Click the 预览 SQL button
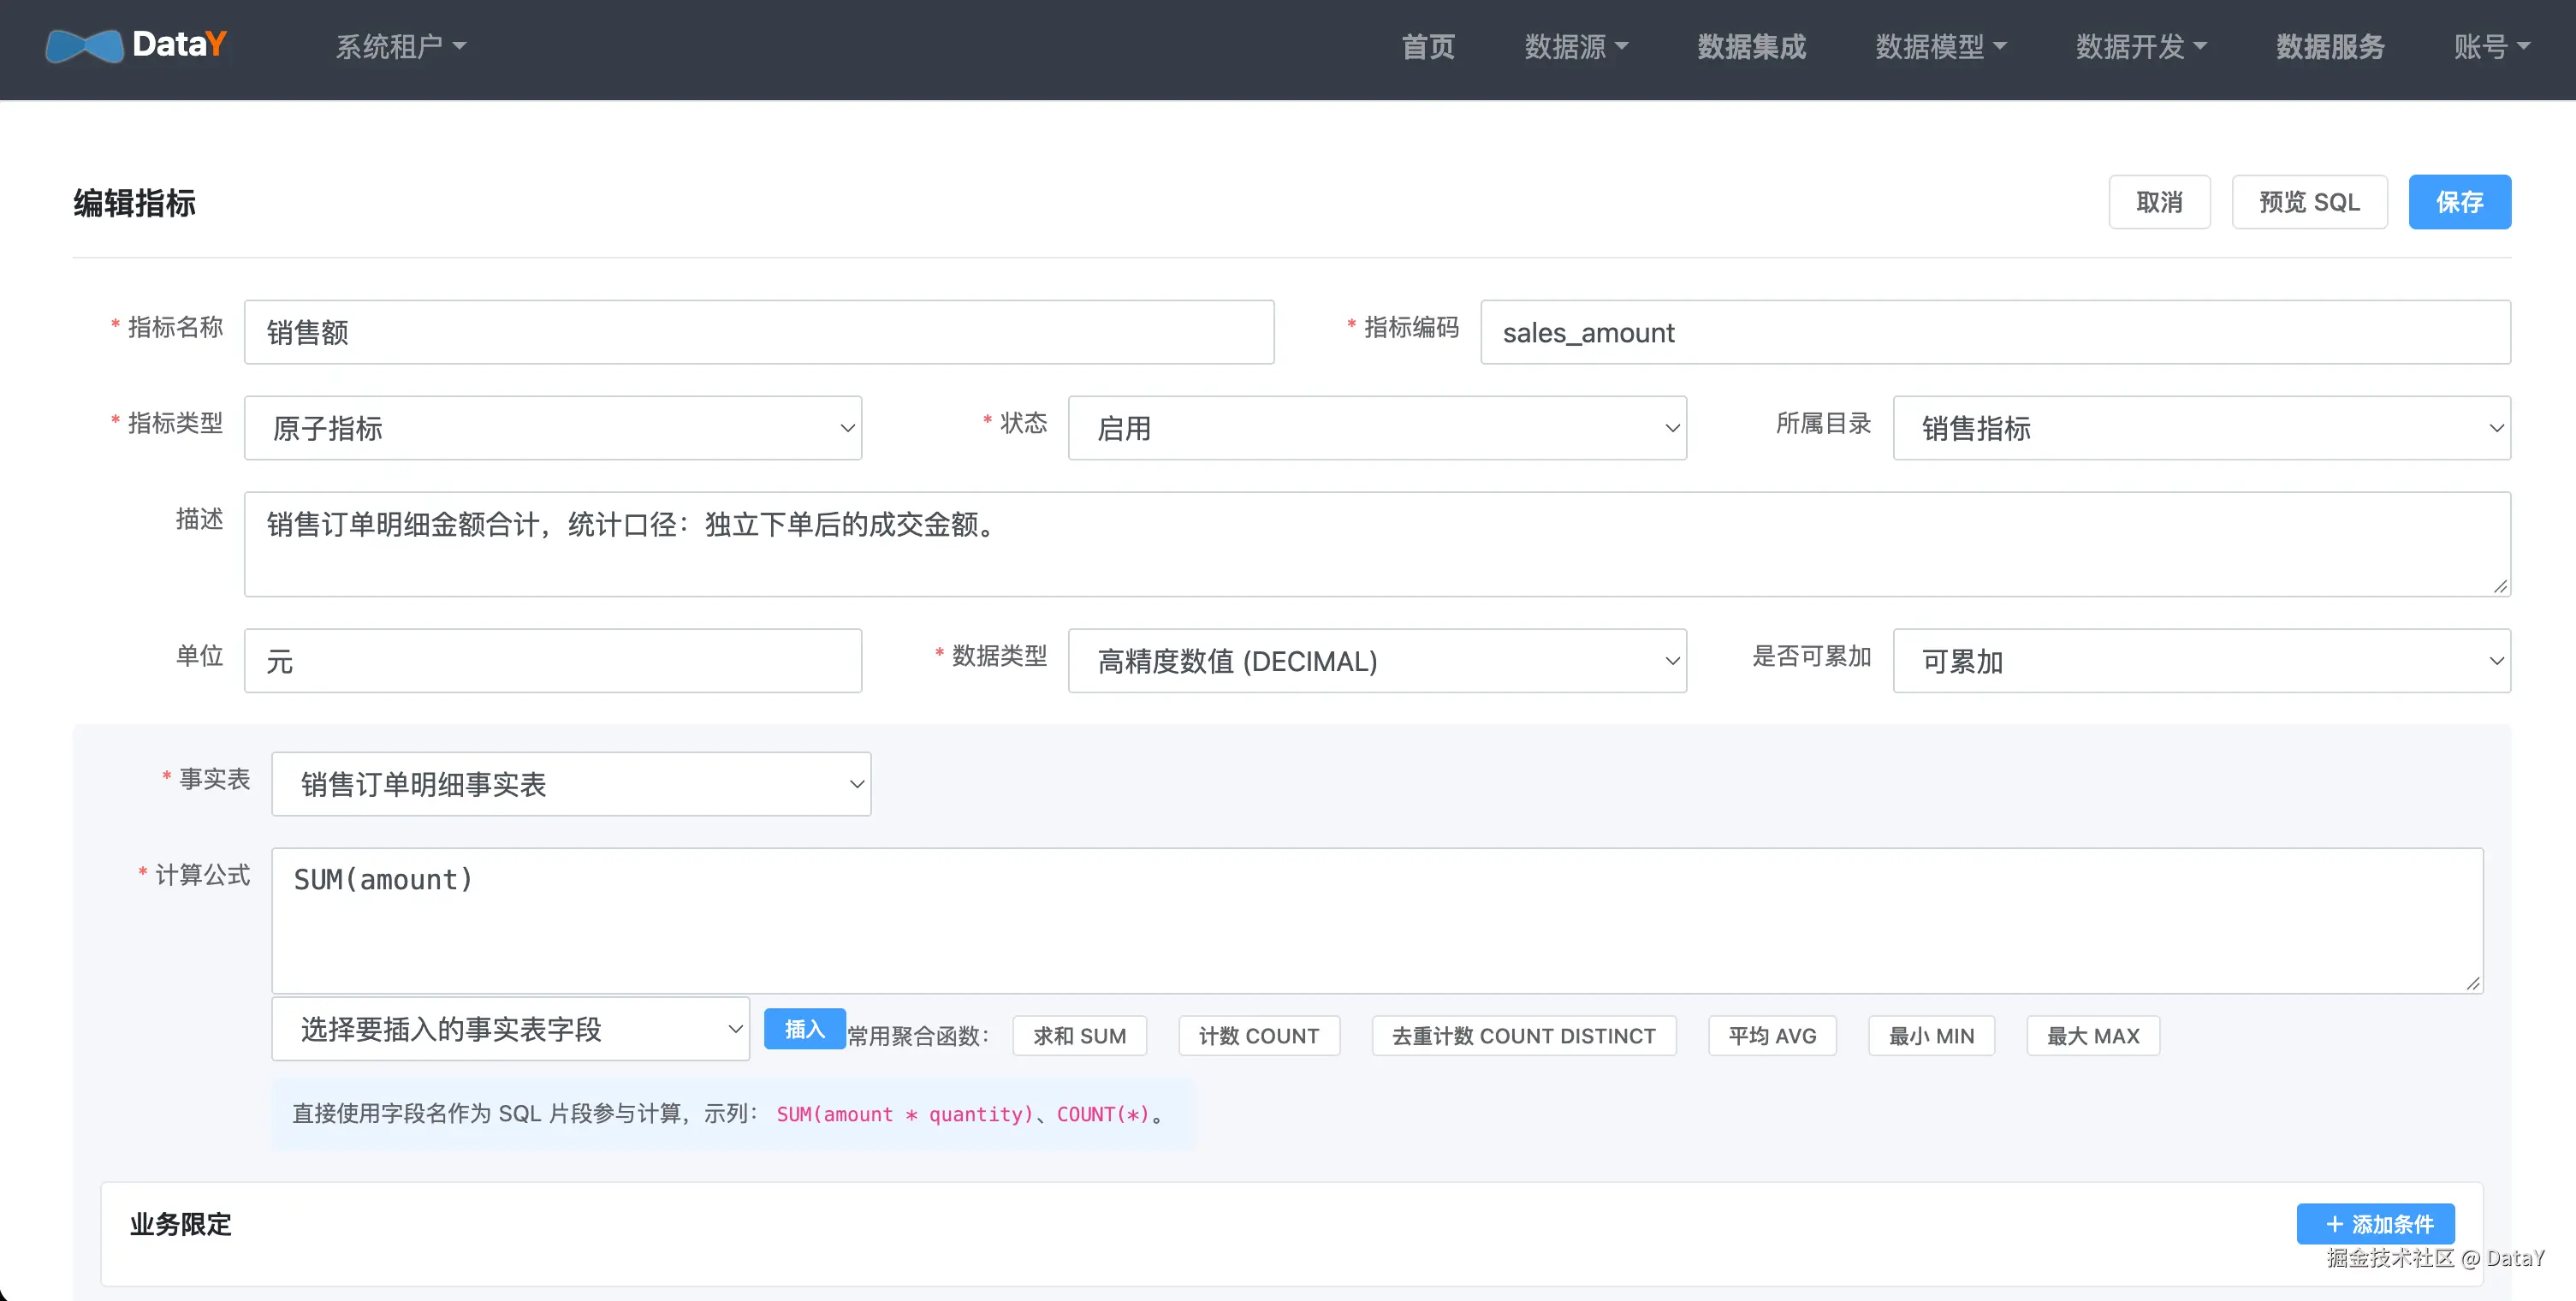Screen dimensions: 2576x1301 point(2309,202)
